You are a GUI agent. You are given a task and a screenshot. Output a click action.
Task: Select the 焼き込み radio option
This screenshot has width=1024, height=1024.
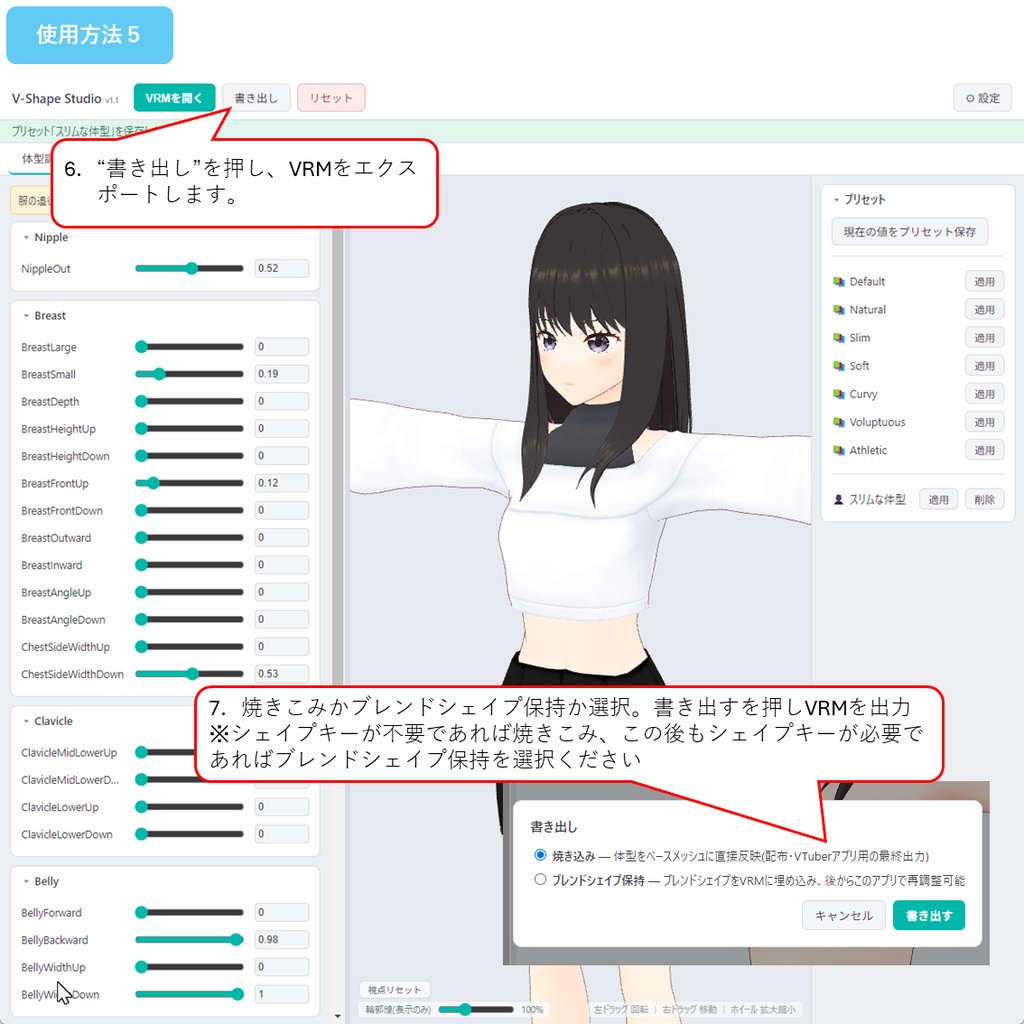pyautogui.click(x=540, y=855)
